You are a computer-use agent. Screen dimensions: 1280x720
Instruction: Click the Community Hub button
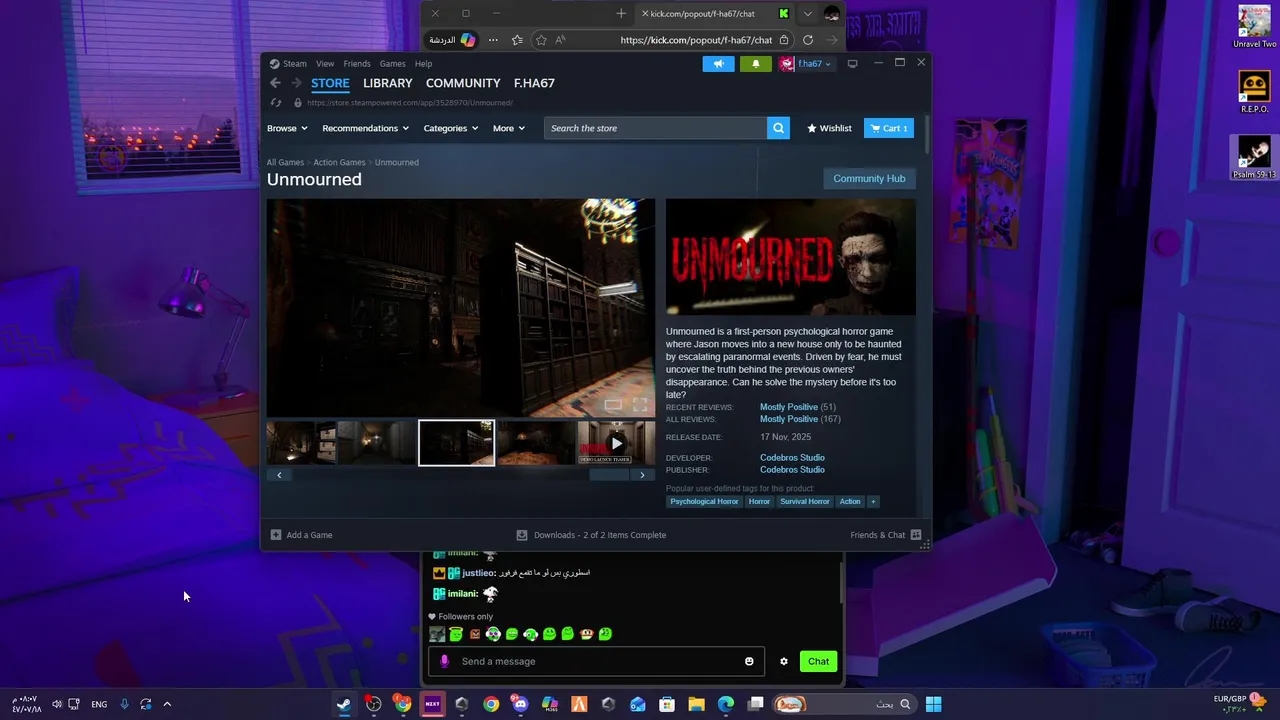tap(869, 179)
